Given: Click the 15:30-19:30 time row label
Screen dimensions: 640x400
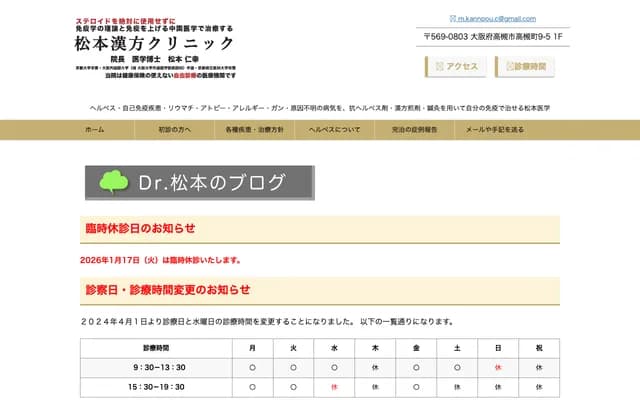Looking at the screenshot, I should [x=156, y=386].
